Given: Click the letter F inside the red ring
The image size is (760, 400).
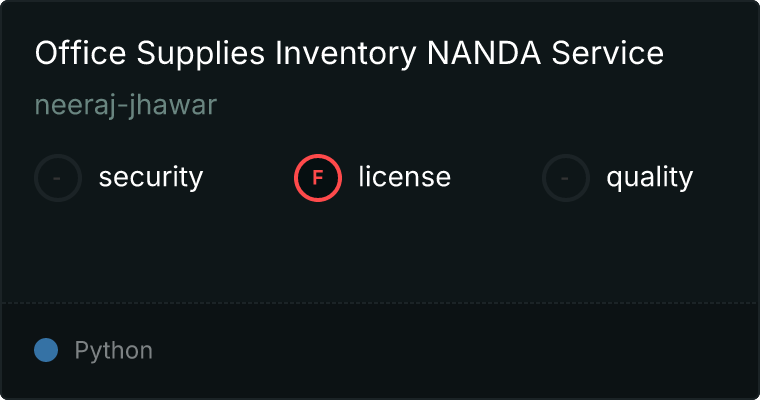Looking at the screenshot, I should click(x=318, y=178).
